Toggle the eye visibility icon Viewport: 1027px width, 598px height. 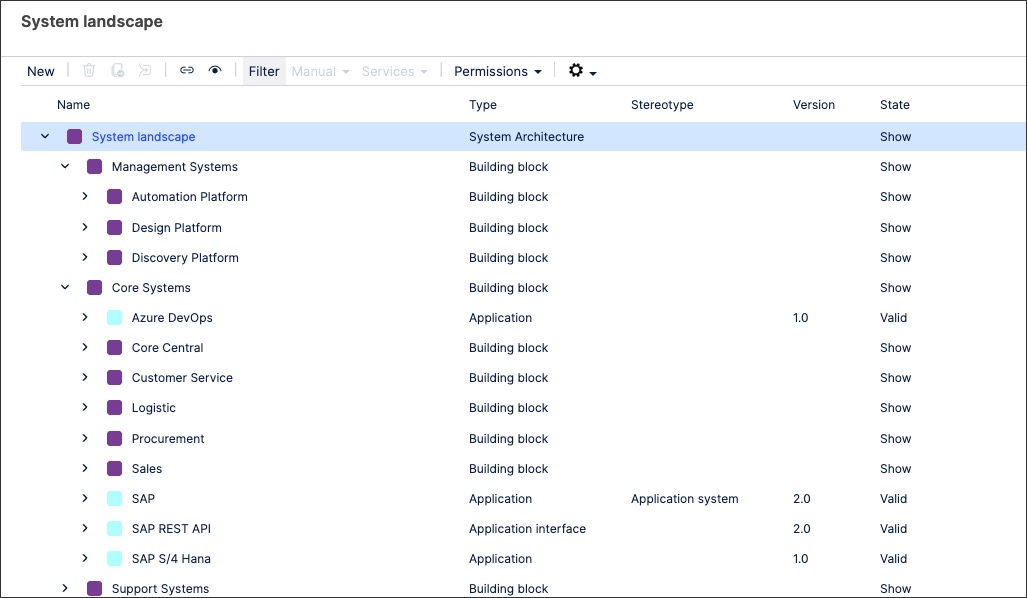(x=215, y=70)
